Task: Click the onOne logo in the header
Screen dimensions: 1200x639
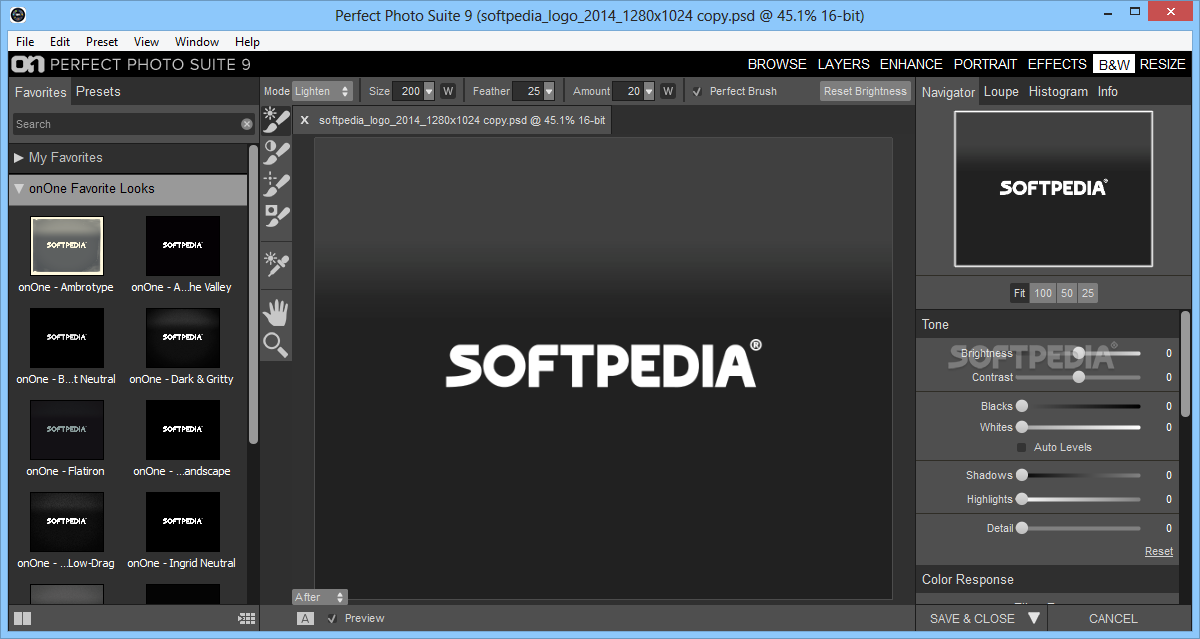Action: (x=27, y=64)
